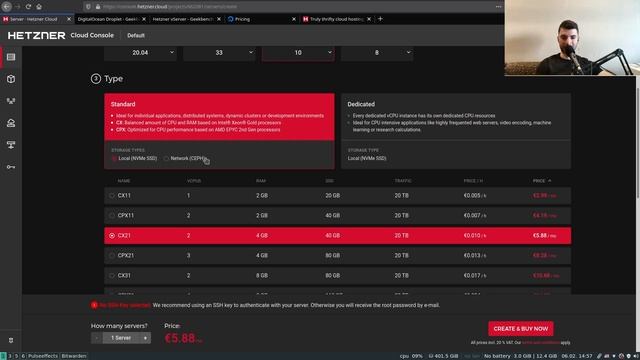The width and height of the screenshot is (640, 360).
Task: Sort table by PRICE column arrow
Action: click(549, 180)
